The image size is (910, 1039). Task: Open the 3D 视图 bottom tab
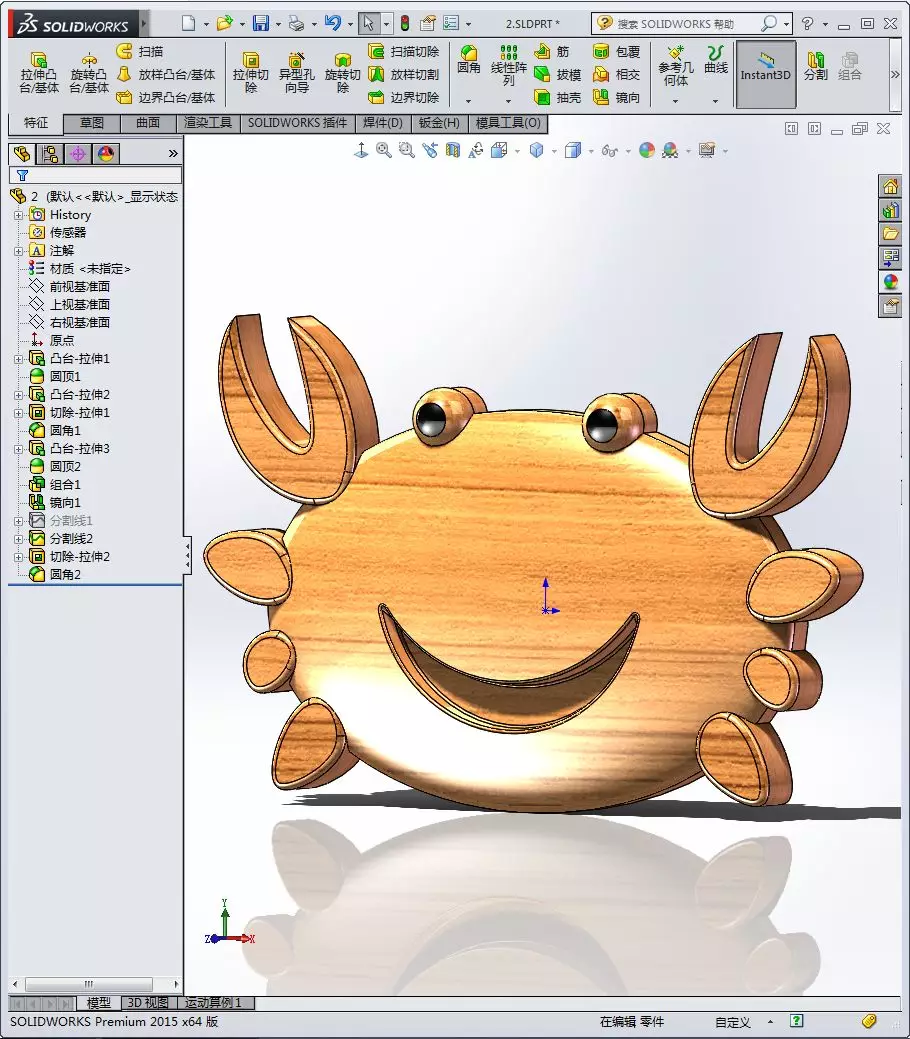click(148, 1003)
